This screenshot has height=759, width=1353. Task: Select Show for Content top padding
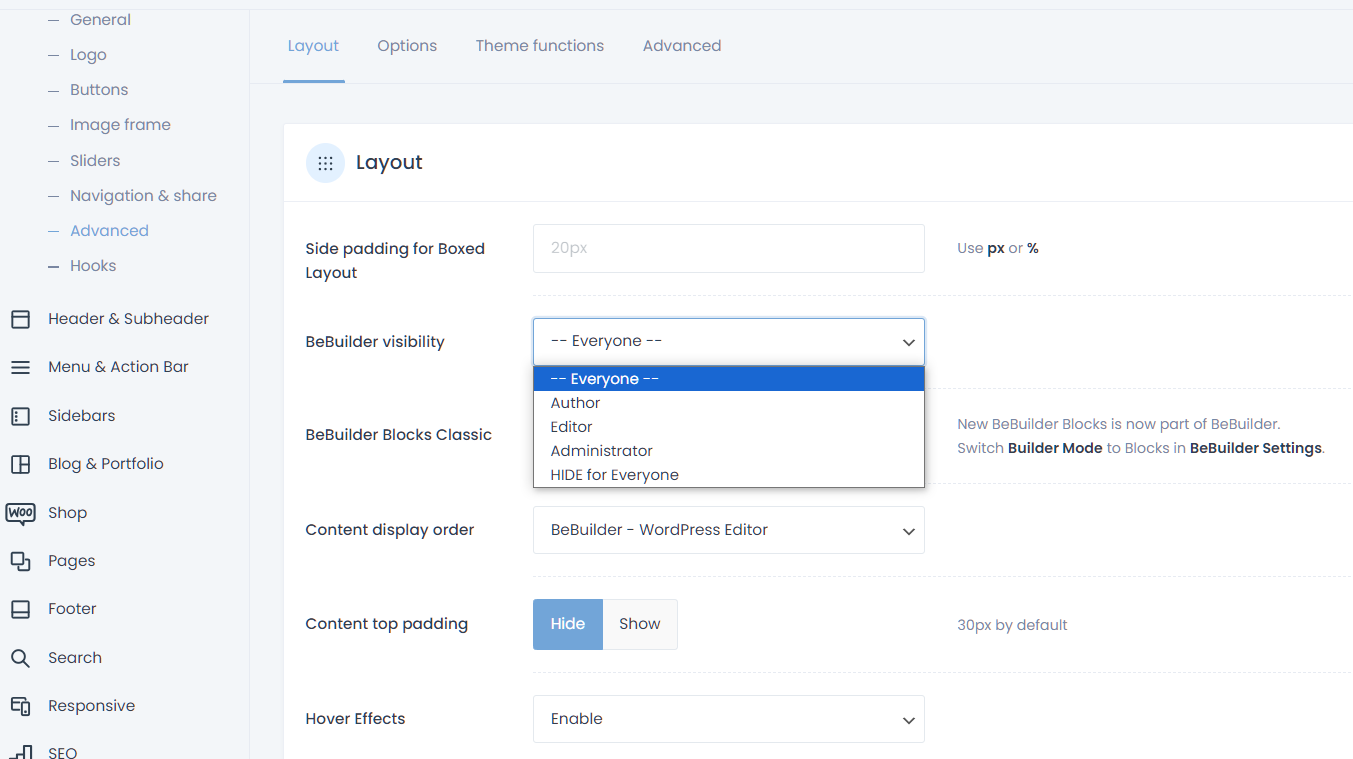tap(640, 624)
